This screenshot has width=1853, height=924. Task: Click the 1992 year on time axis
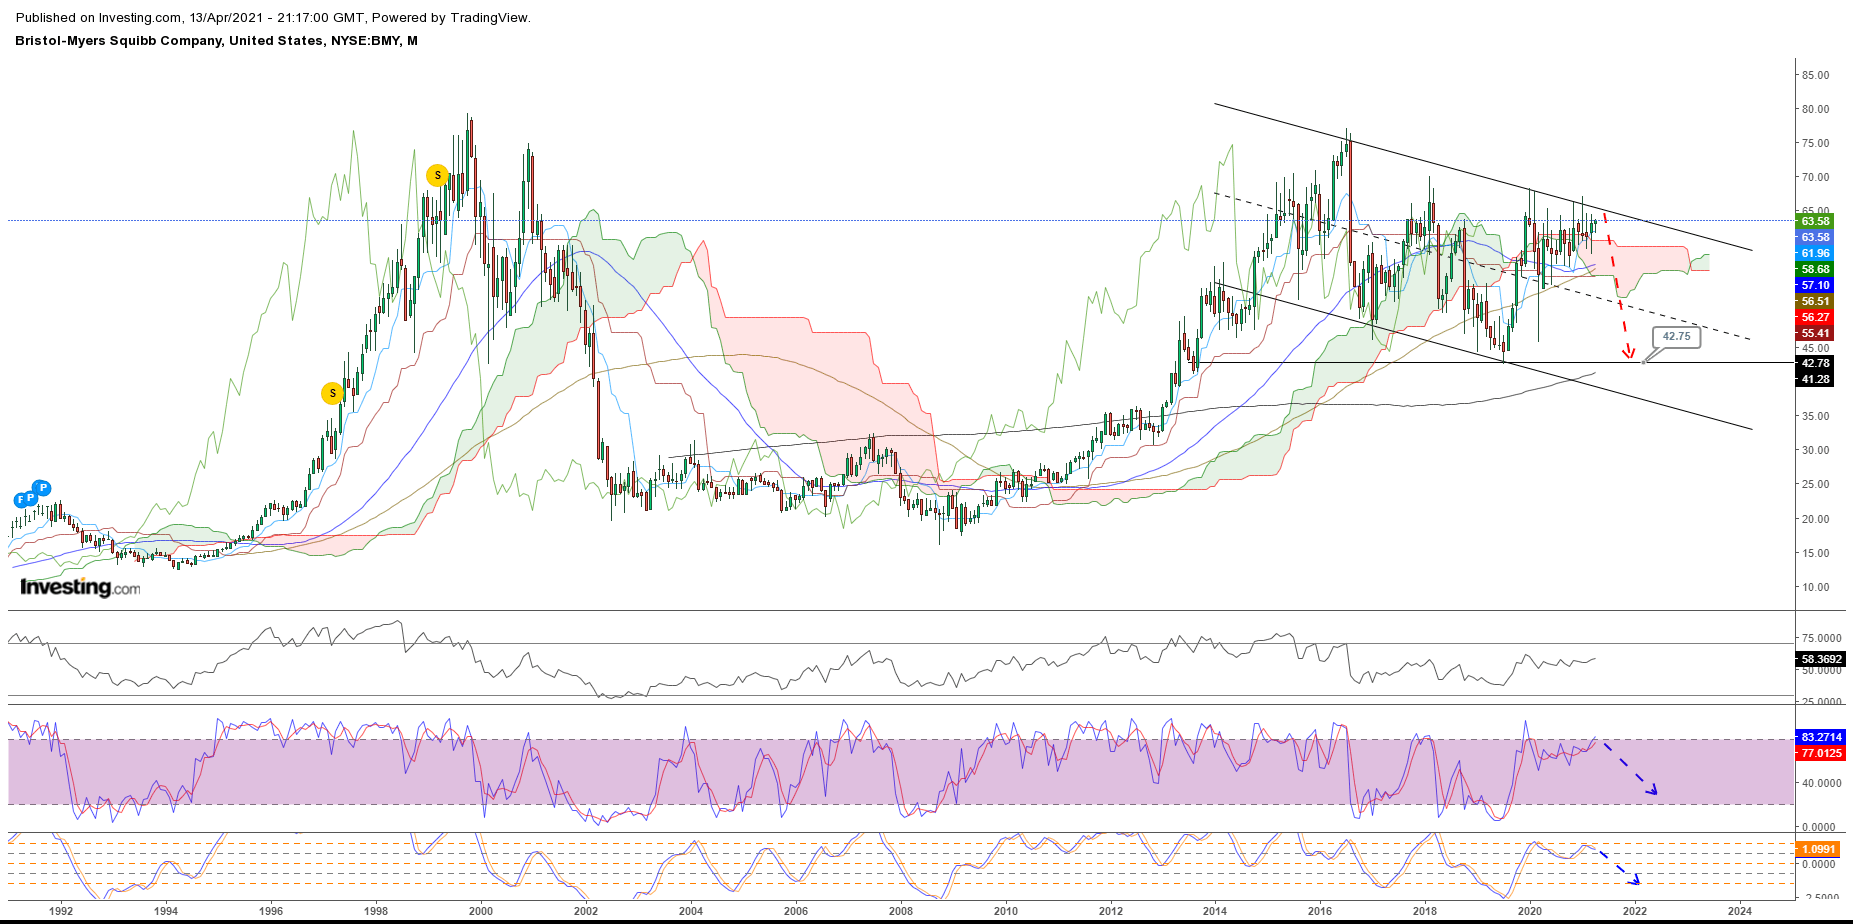coord(61,911)
